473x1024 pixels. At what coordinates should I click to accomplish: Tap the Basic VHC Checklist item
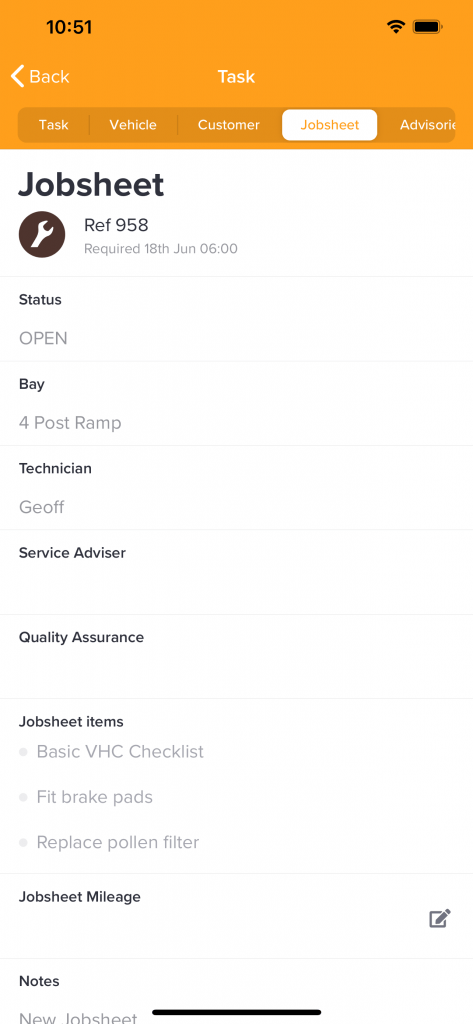click(x=120, y=752)
